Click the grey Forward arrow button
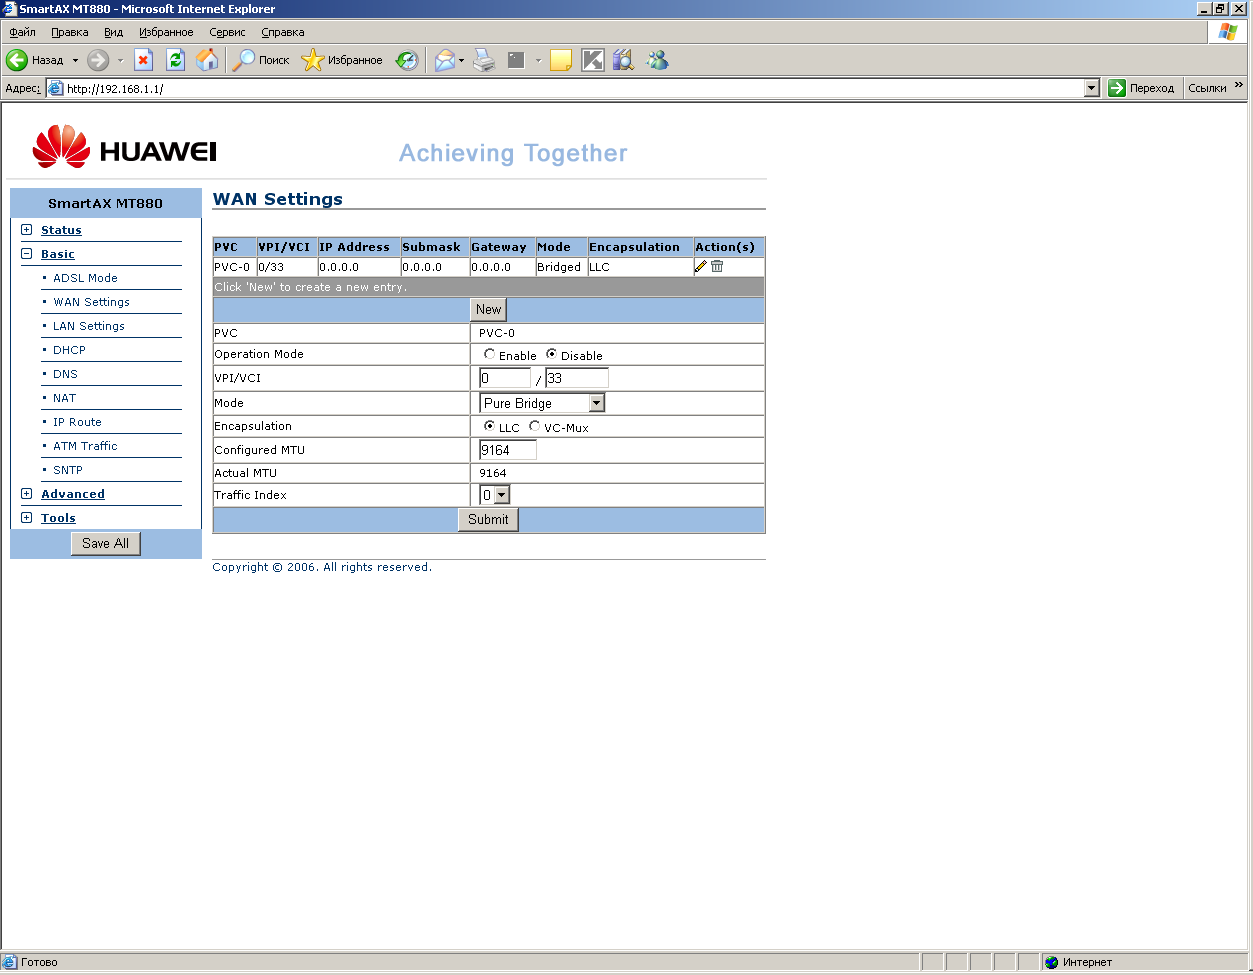Viewport: 1253px width, 975px height. [x=98, y=60]
